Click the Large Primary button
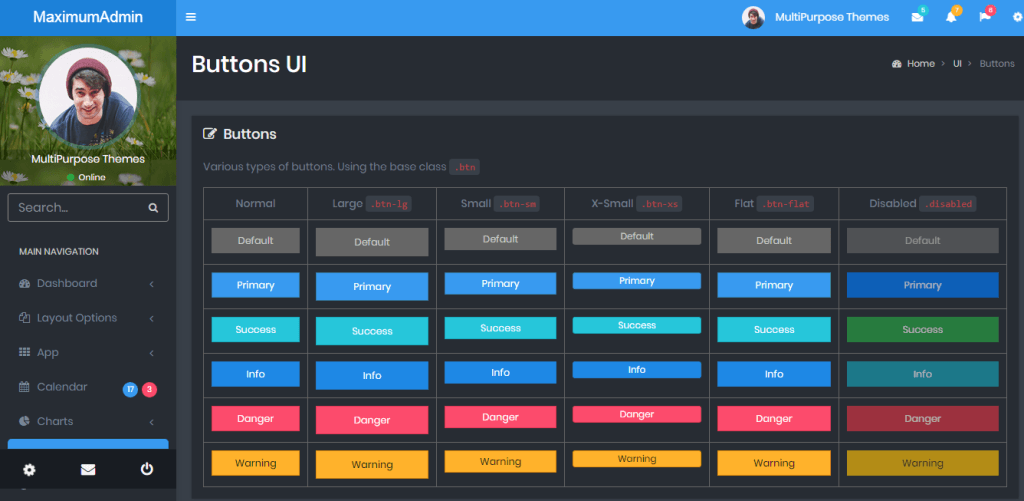The width and height of the screenshot is (1024, 501). click(x=372, y=287)
